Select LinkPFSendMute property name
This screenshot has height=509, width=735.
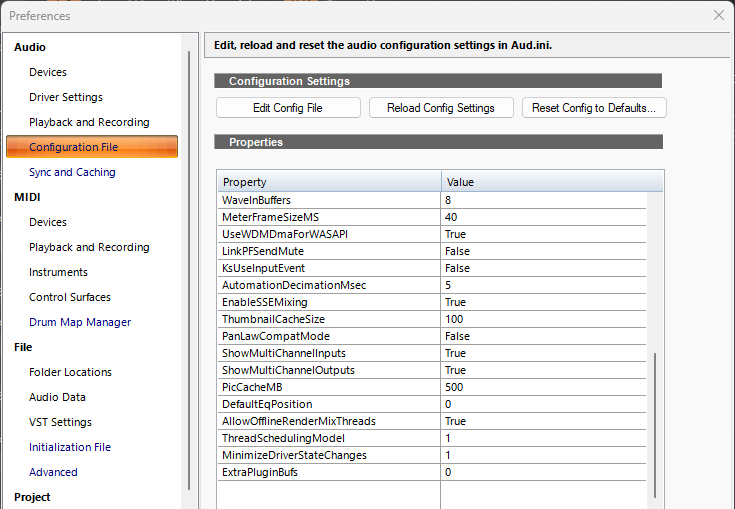tap(263, 251)
